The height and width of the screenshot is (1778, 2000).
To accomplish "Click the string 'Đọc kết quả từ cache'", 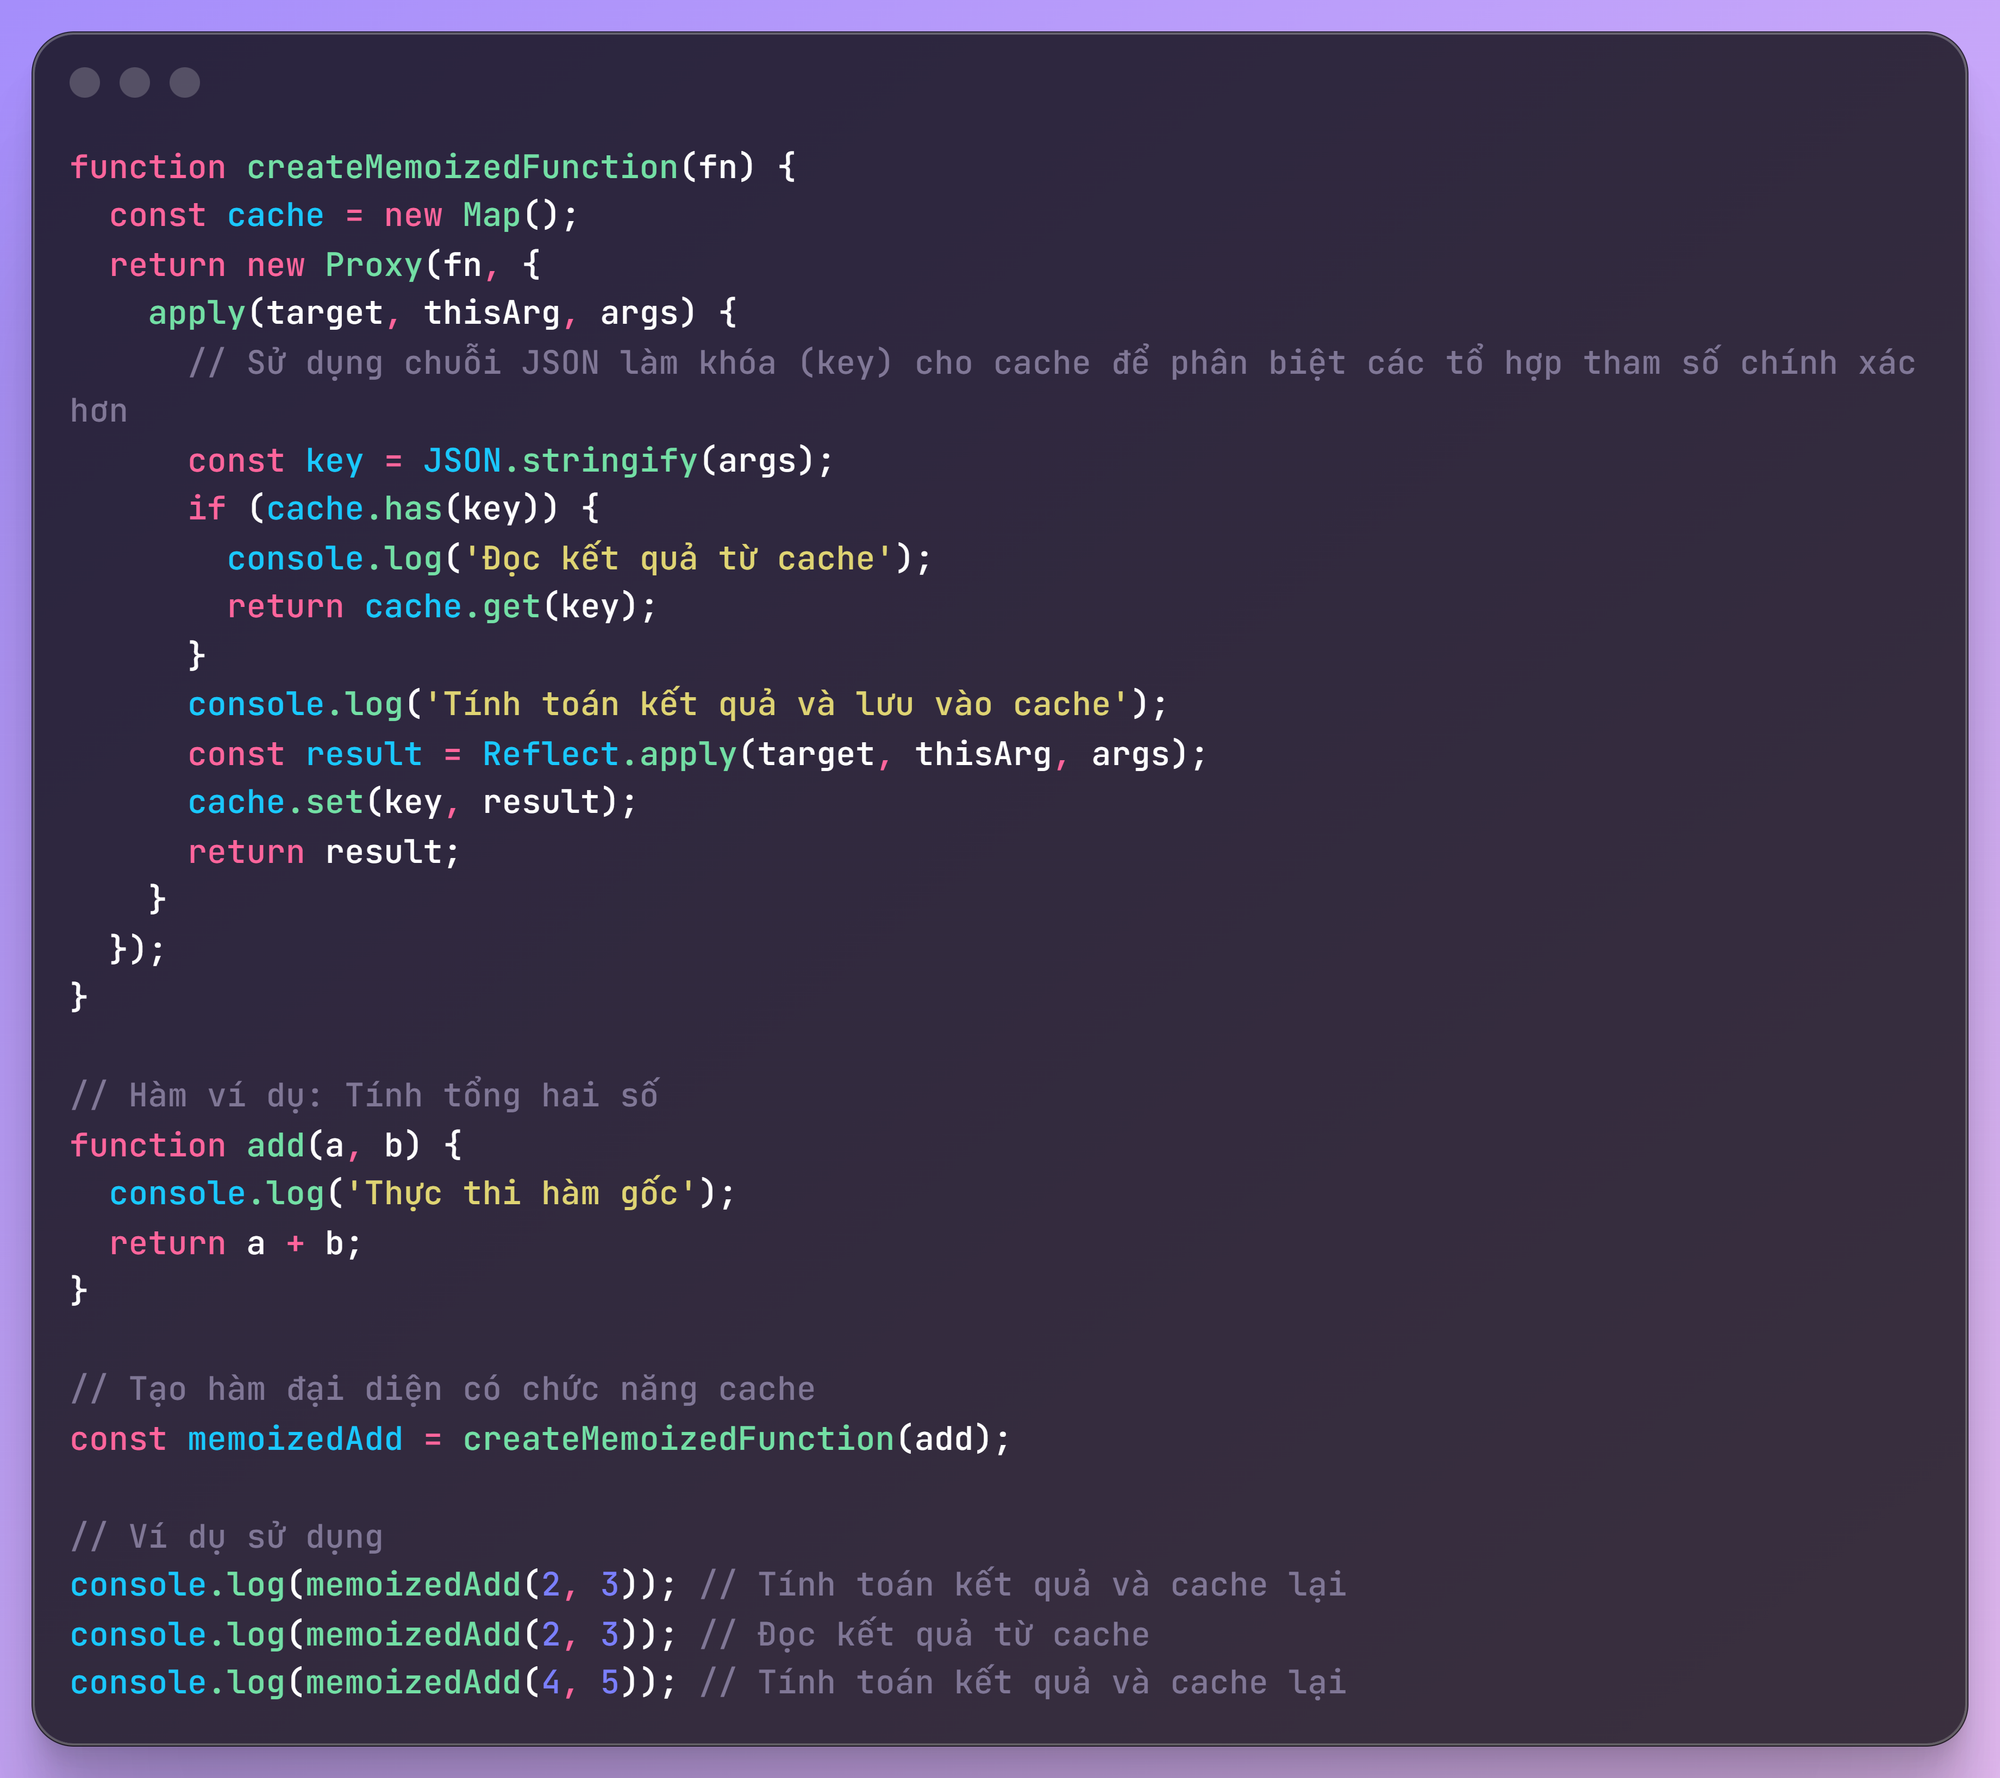I will [678, 558].
